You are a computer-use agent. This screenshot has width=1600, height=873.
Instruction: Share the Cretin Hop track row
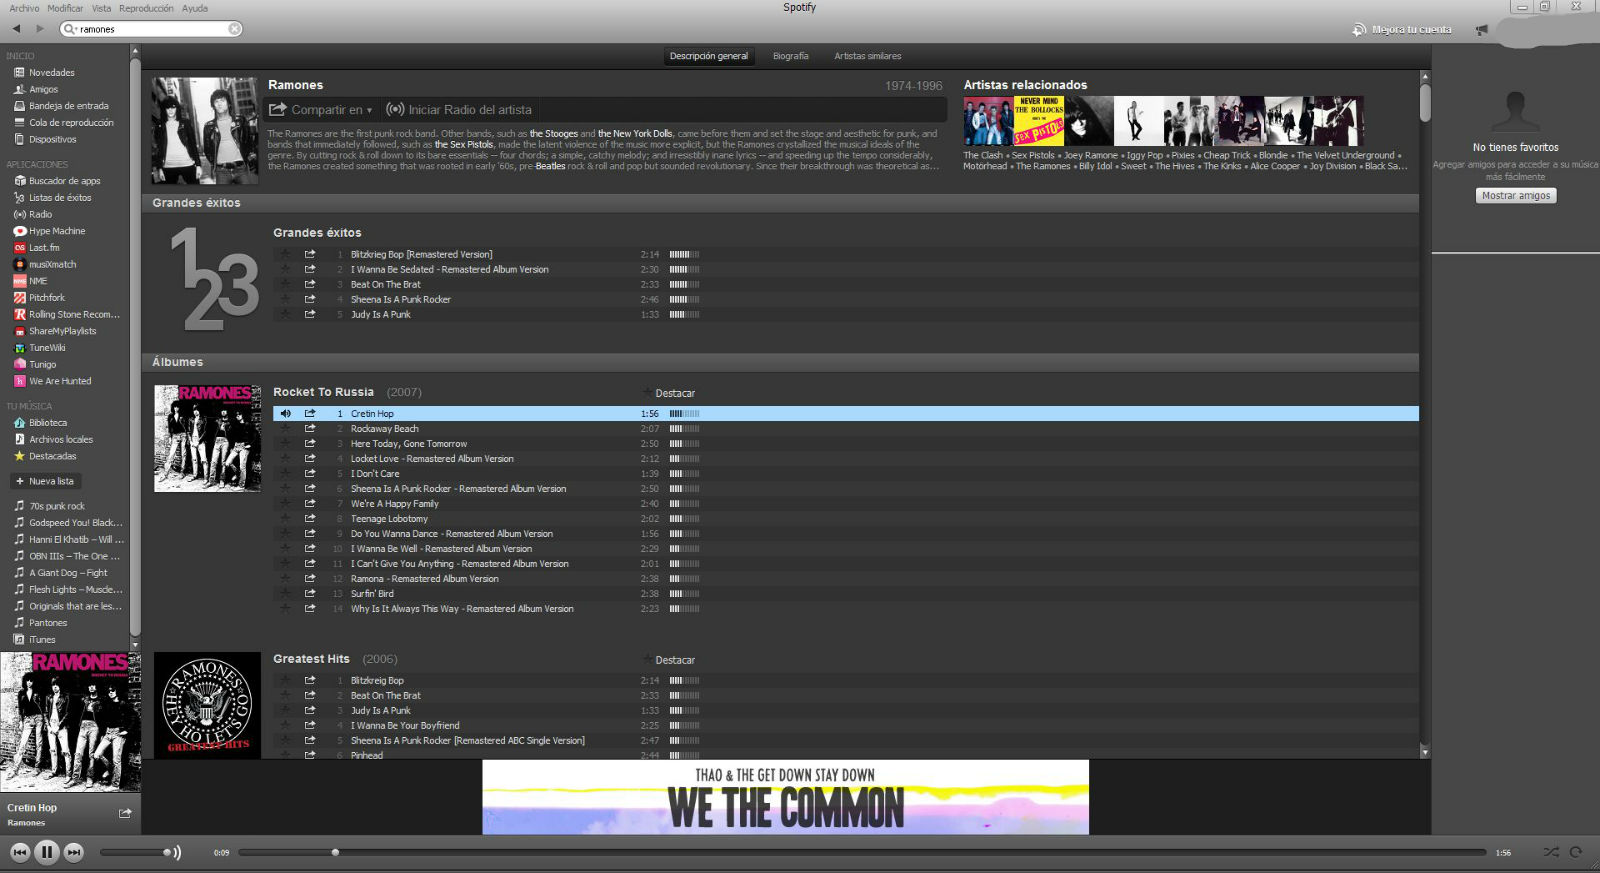click(x=310, y=413)
